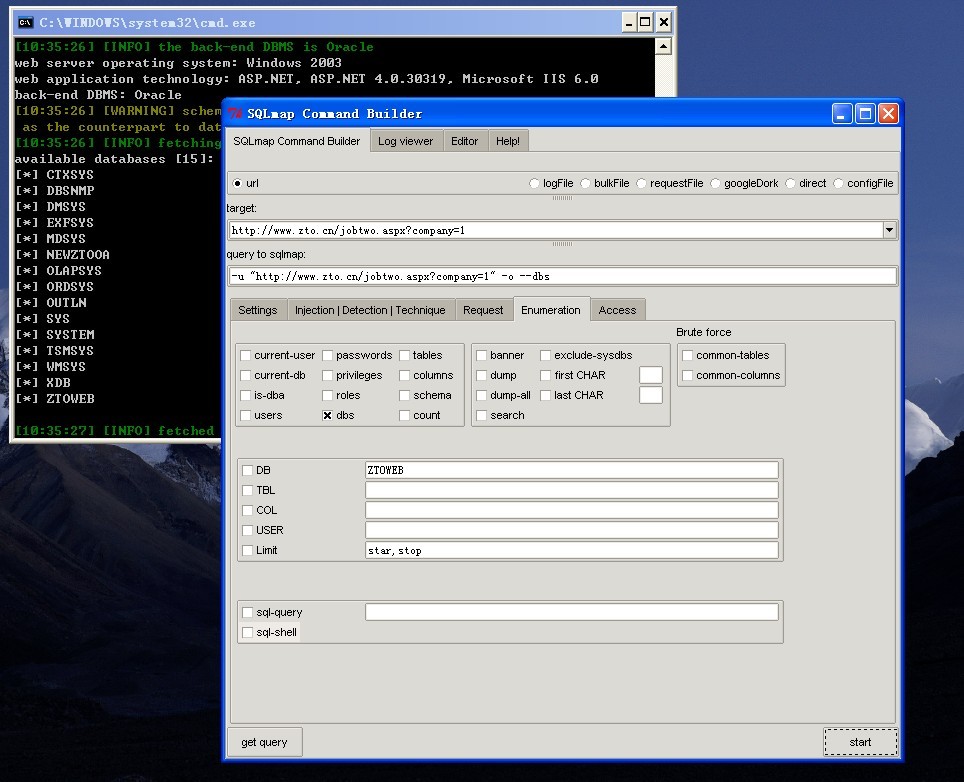Expand the target URL dropdown arrow
This screenshot has height=782, width=964.
pyautogui.click(x=890, y=230)
